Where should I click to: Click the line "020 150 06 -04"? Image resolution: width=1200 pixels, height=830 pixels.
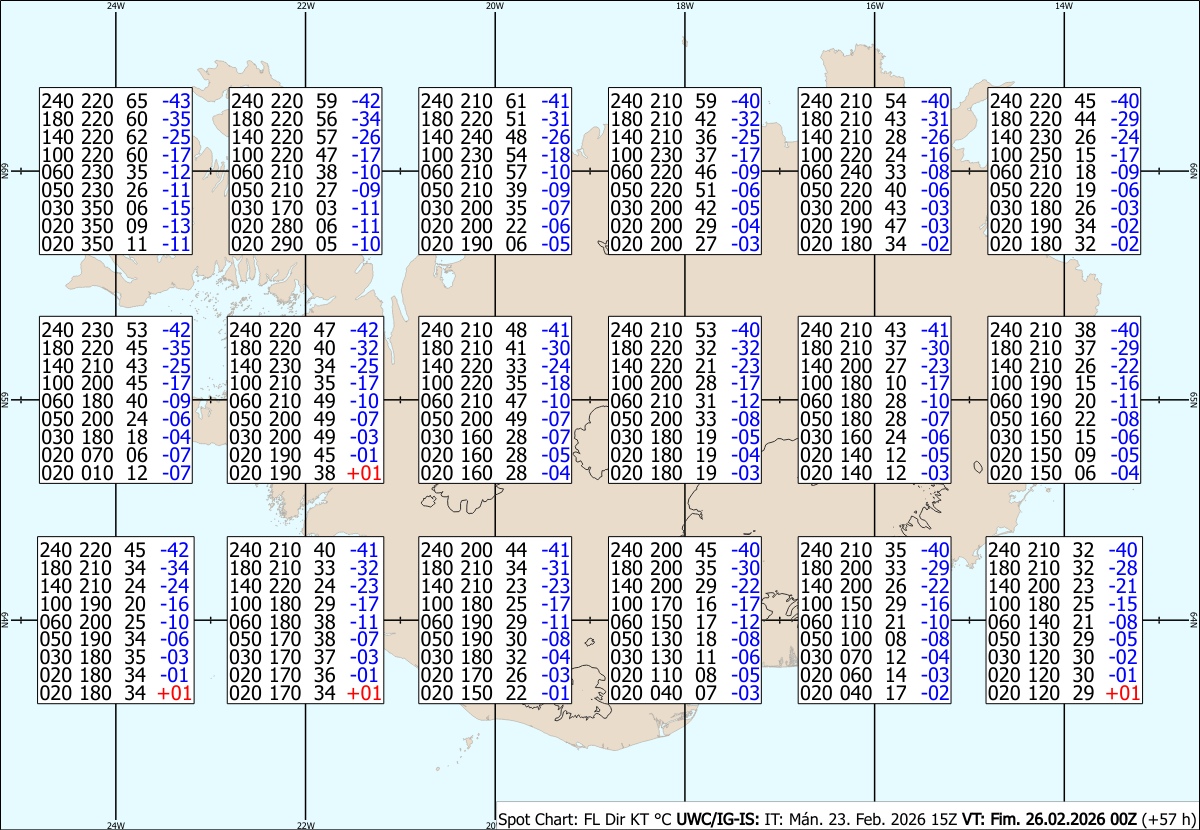point(1065,473)
